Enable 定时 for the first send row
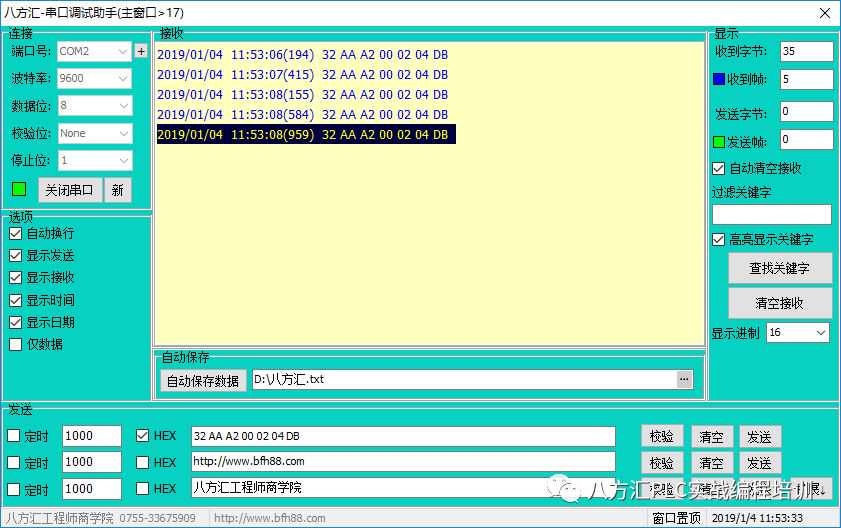The width and height of the screenshot is (841, 528). [x=14, y=436]
